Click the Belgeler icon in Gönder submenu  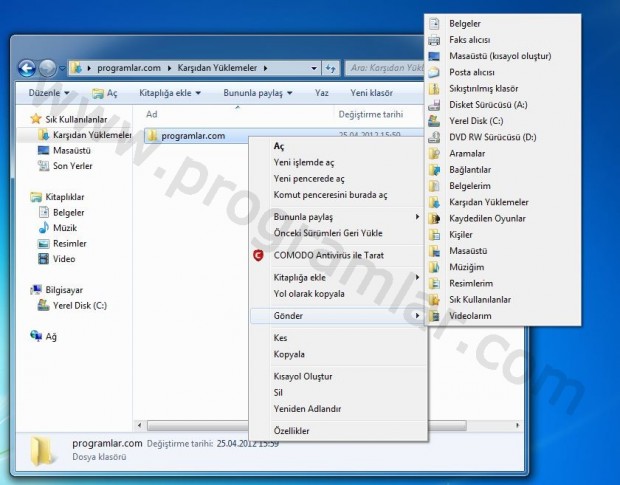(x=434, y=23)
